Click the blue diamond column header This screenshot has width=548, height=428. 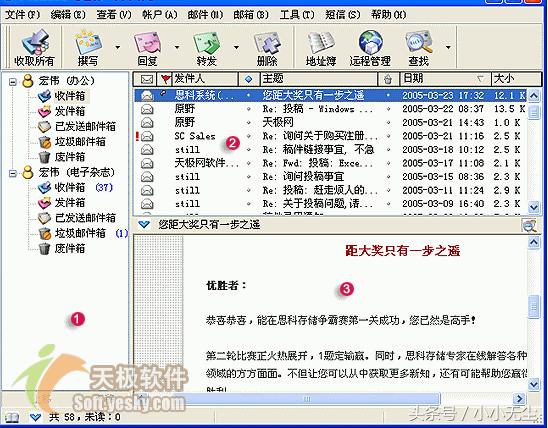[x=249, y=79]
